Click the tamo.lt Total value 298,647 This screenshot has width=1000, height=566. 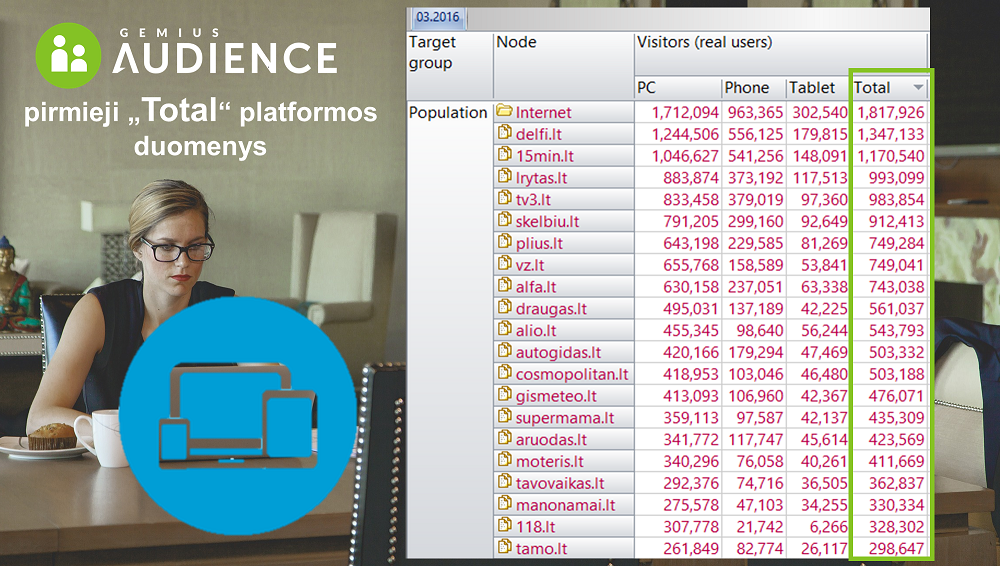[x=896, y=549]
